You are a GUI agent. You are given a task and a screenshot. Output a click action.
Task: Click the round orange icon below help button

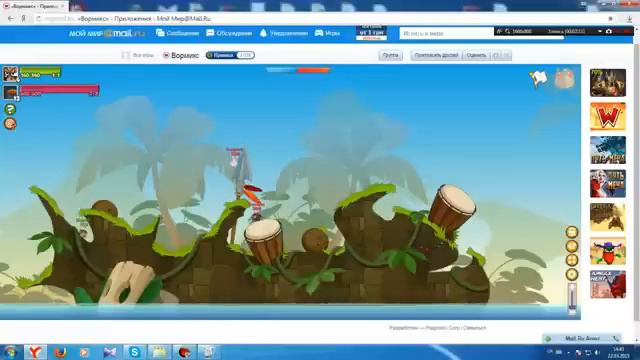pyautogui.click(x=10, y=124)
